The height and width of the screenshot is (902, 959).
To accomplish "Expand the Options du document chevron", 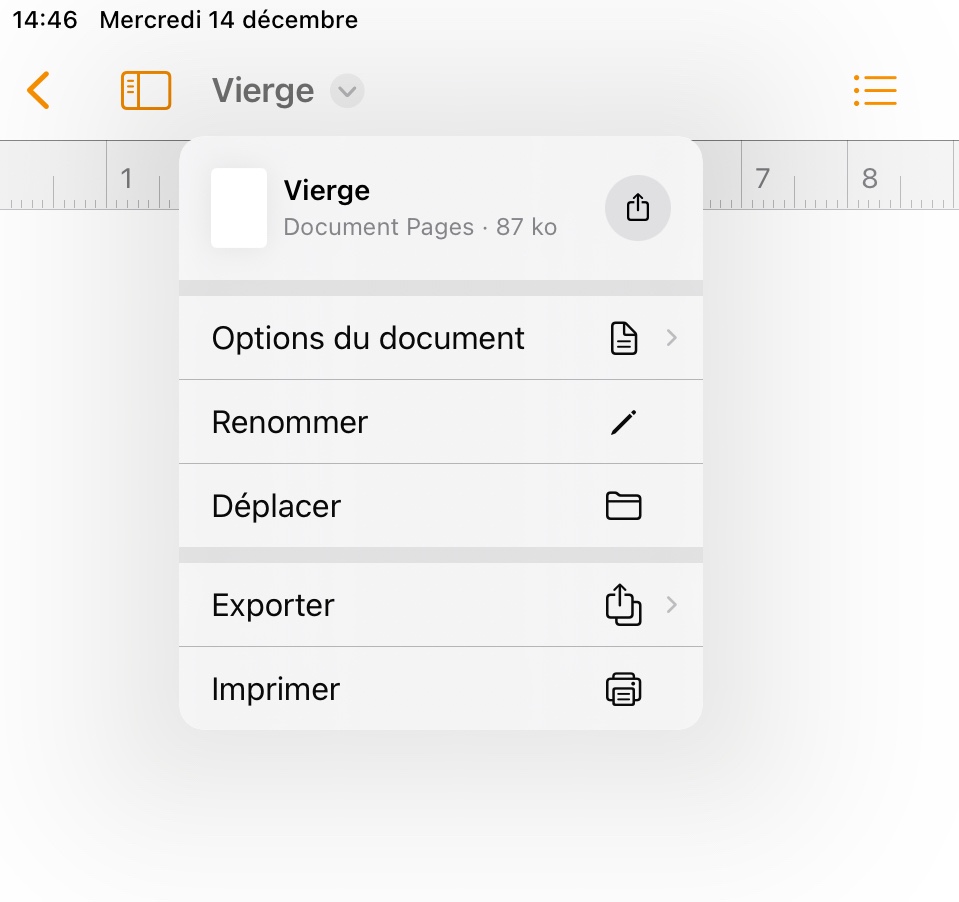I will 672,338.
